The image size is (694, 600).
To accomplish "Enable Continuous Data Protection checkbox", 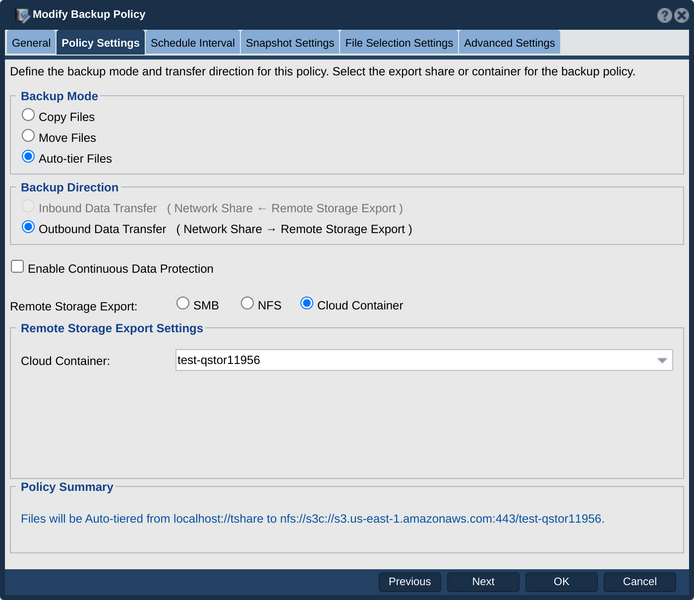I will (17, 267).
